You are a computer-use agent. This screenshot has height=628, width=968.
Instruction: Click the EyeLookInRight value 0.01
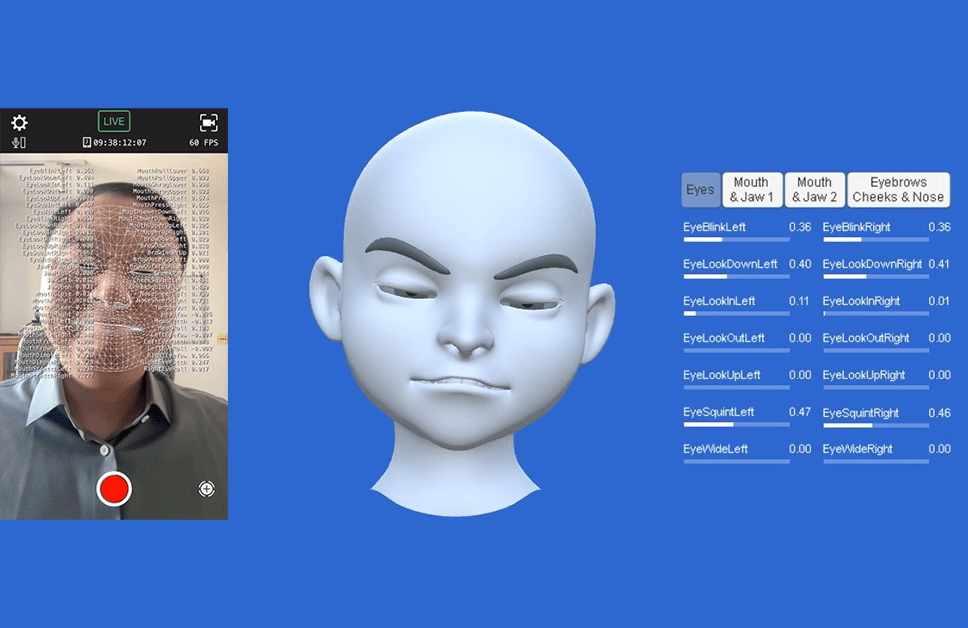[939, 301]
